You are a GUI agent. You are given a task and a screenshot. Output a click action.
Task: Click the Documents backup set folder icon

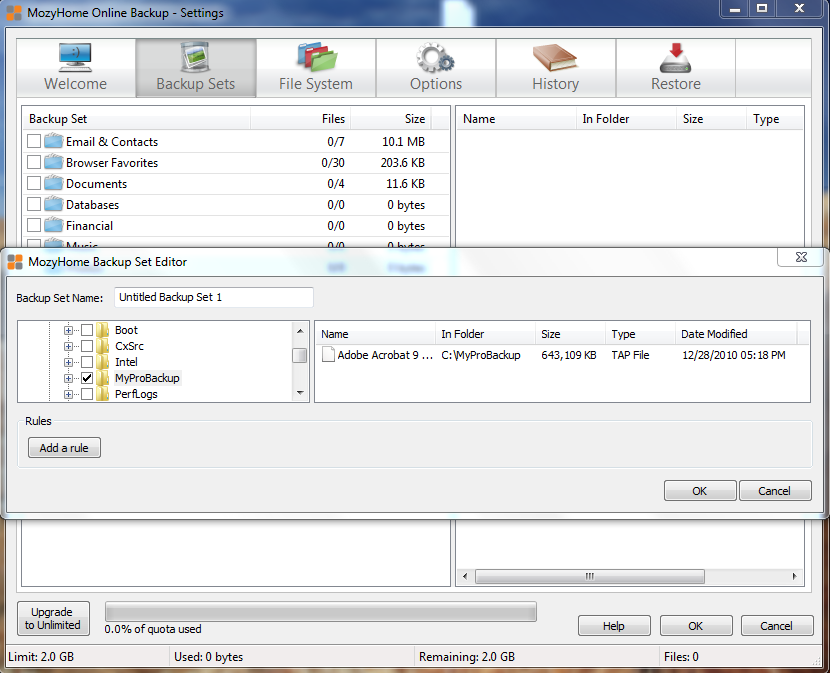click(x=53, y=183)
